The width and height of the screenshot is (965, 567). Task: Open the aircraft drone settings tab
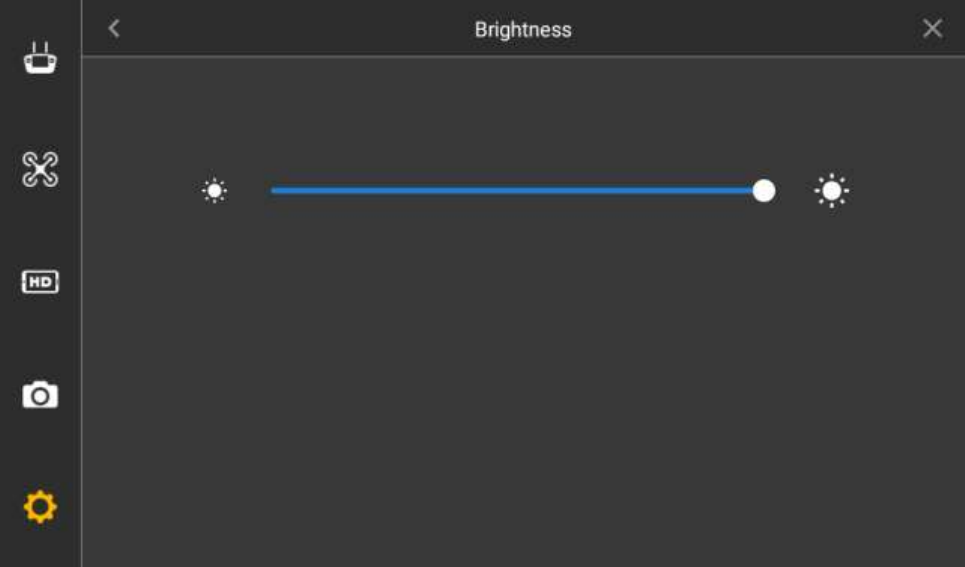40,169
